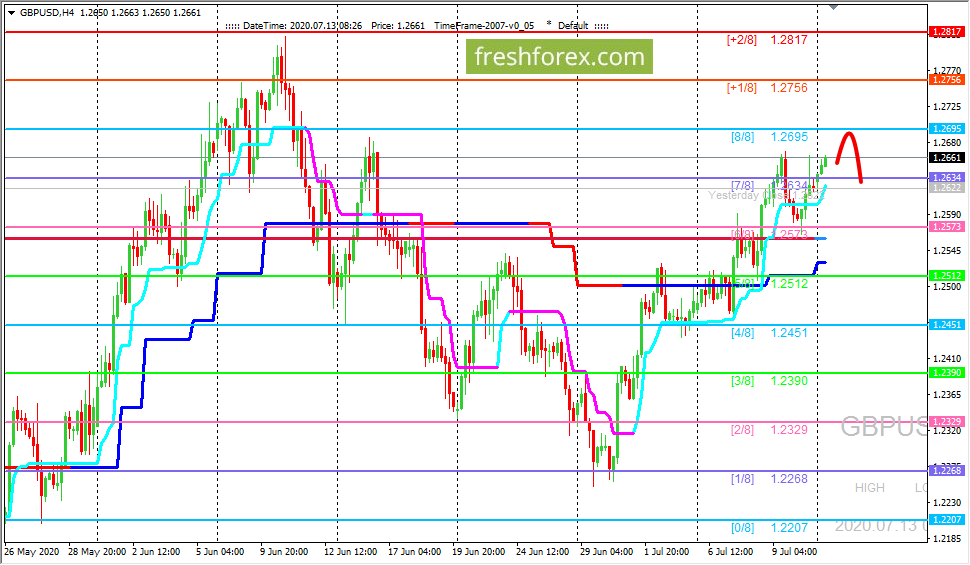Click the red 1.2817 price tag on axis

[946, 32]
